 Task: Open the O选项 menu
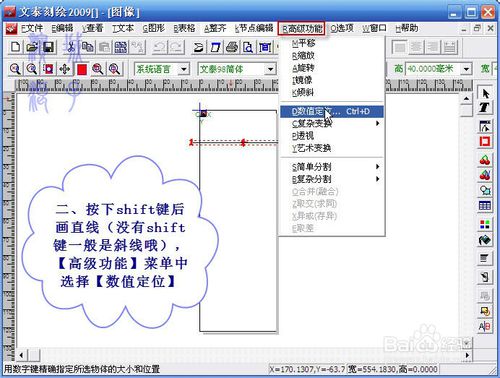pos(342,28)
